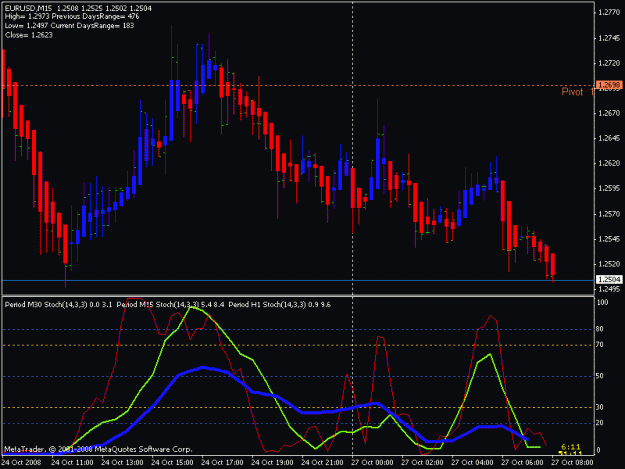Click the 30 level on the stochastic scale
The image size is (625, 469).
(x=599, y=407)
